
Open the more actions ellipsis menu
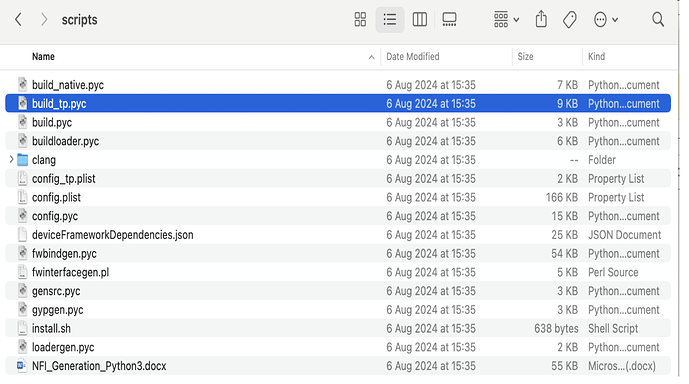606,20
